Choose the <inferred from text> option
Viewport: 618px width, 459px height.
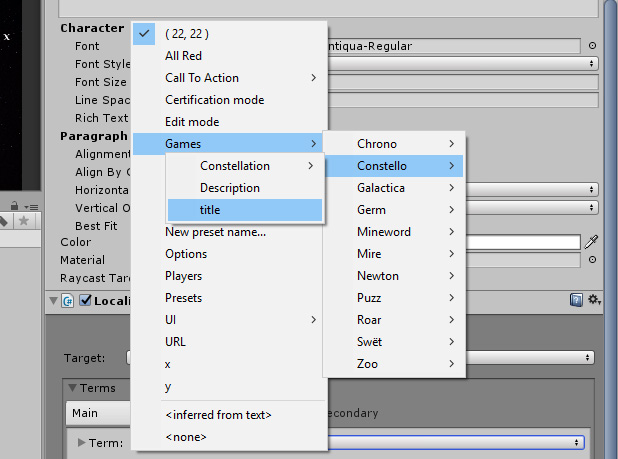(x=218, y=415)
